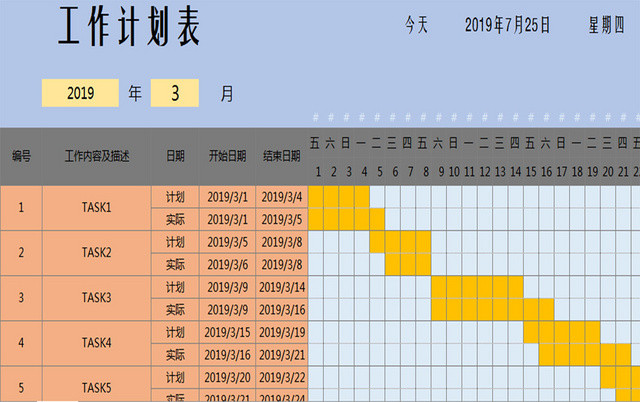Click TASK5 planned end date 2019/3/22
This screenshot has width=640, height=402.
pos(282,377)
